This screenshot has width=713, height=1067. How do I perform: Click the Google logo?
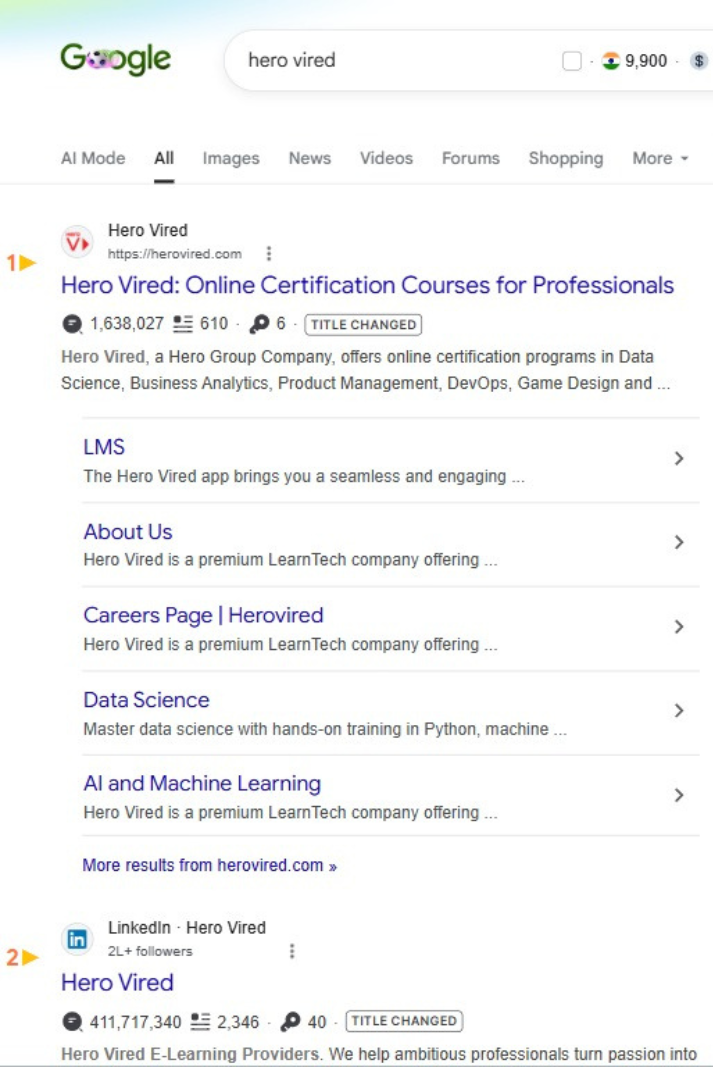click(116, 59)
